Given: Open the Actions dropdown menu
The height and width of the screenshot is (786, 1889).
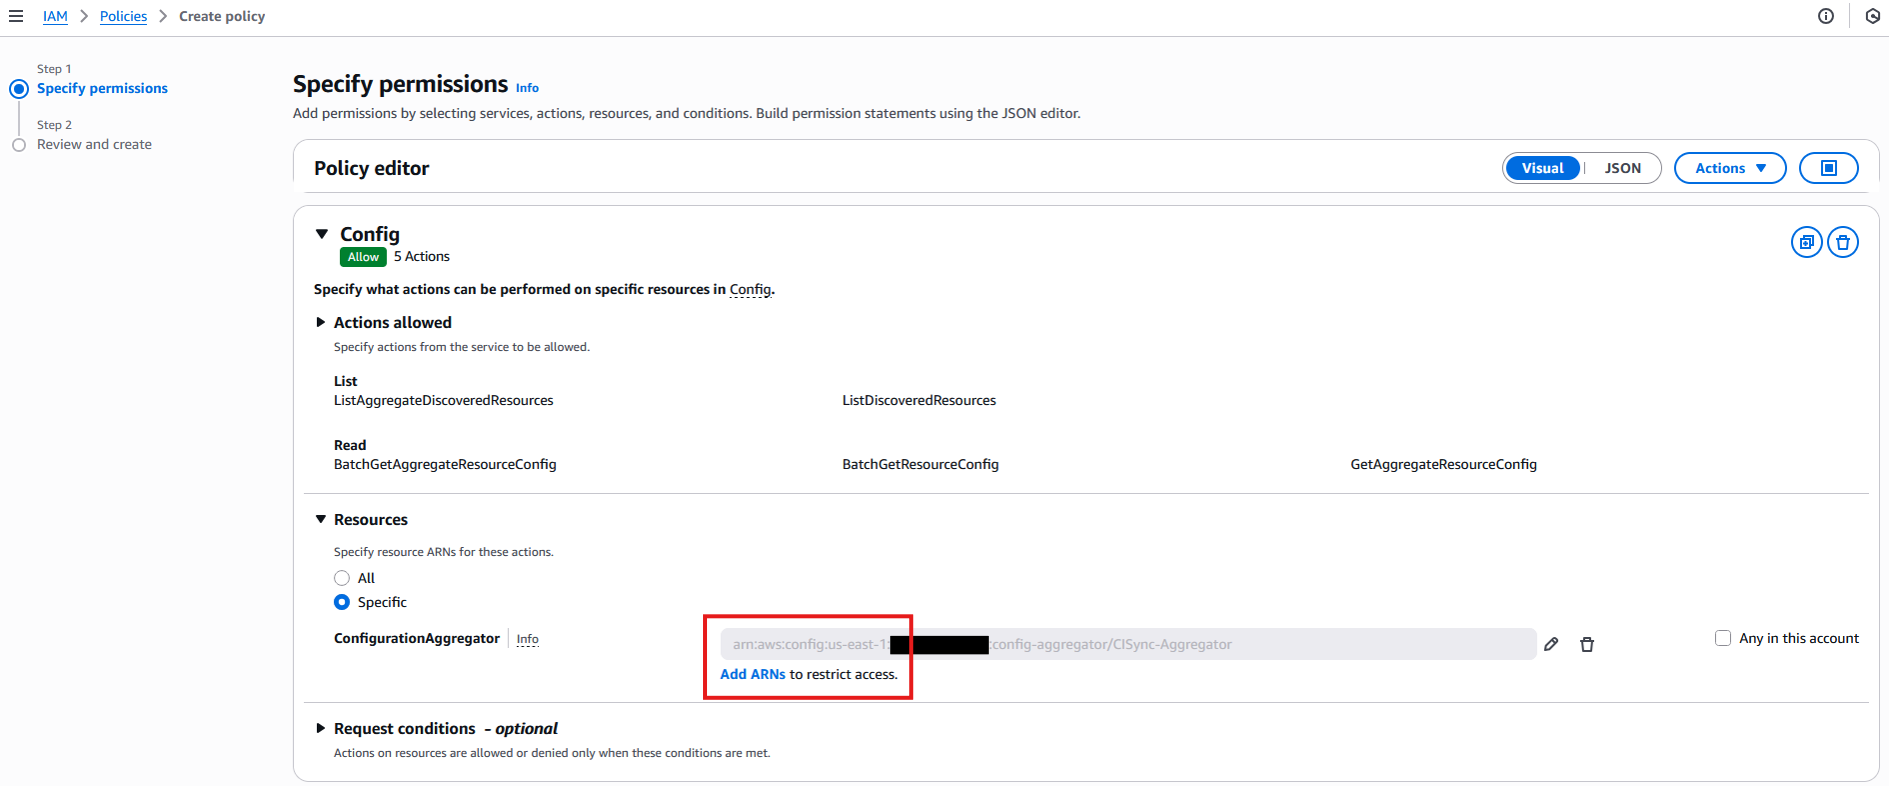Looking at the screenshot, I should (1730, 168).
